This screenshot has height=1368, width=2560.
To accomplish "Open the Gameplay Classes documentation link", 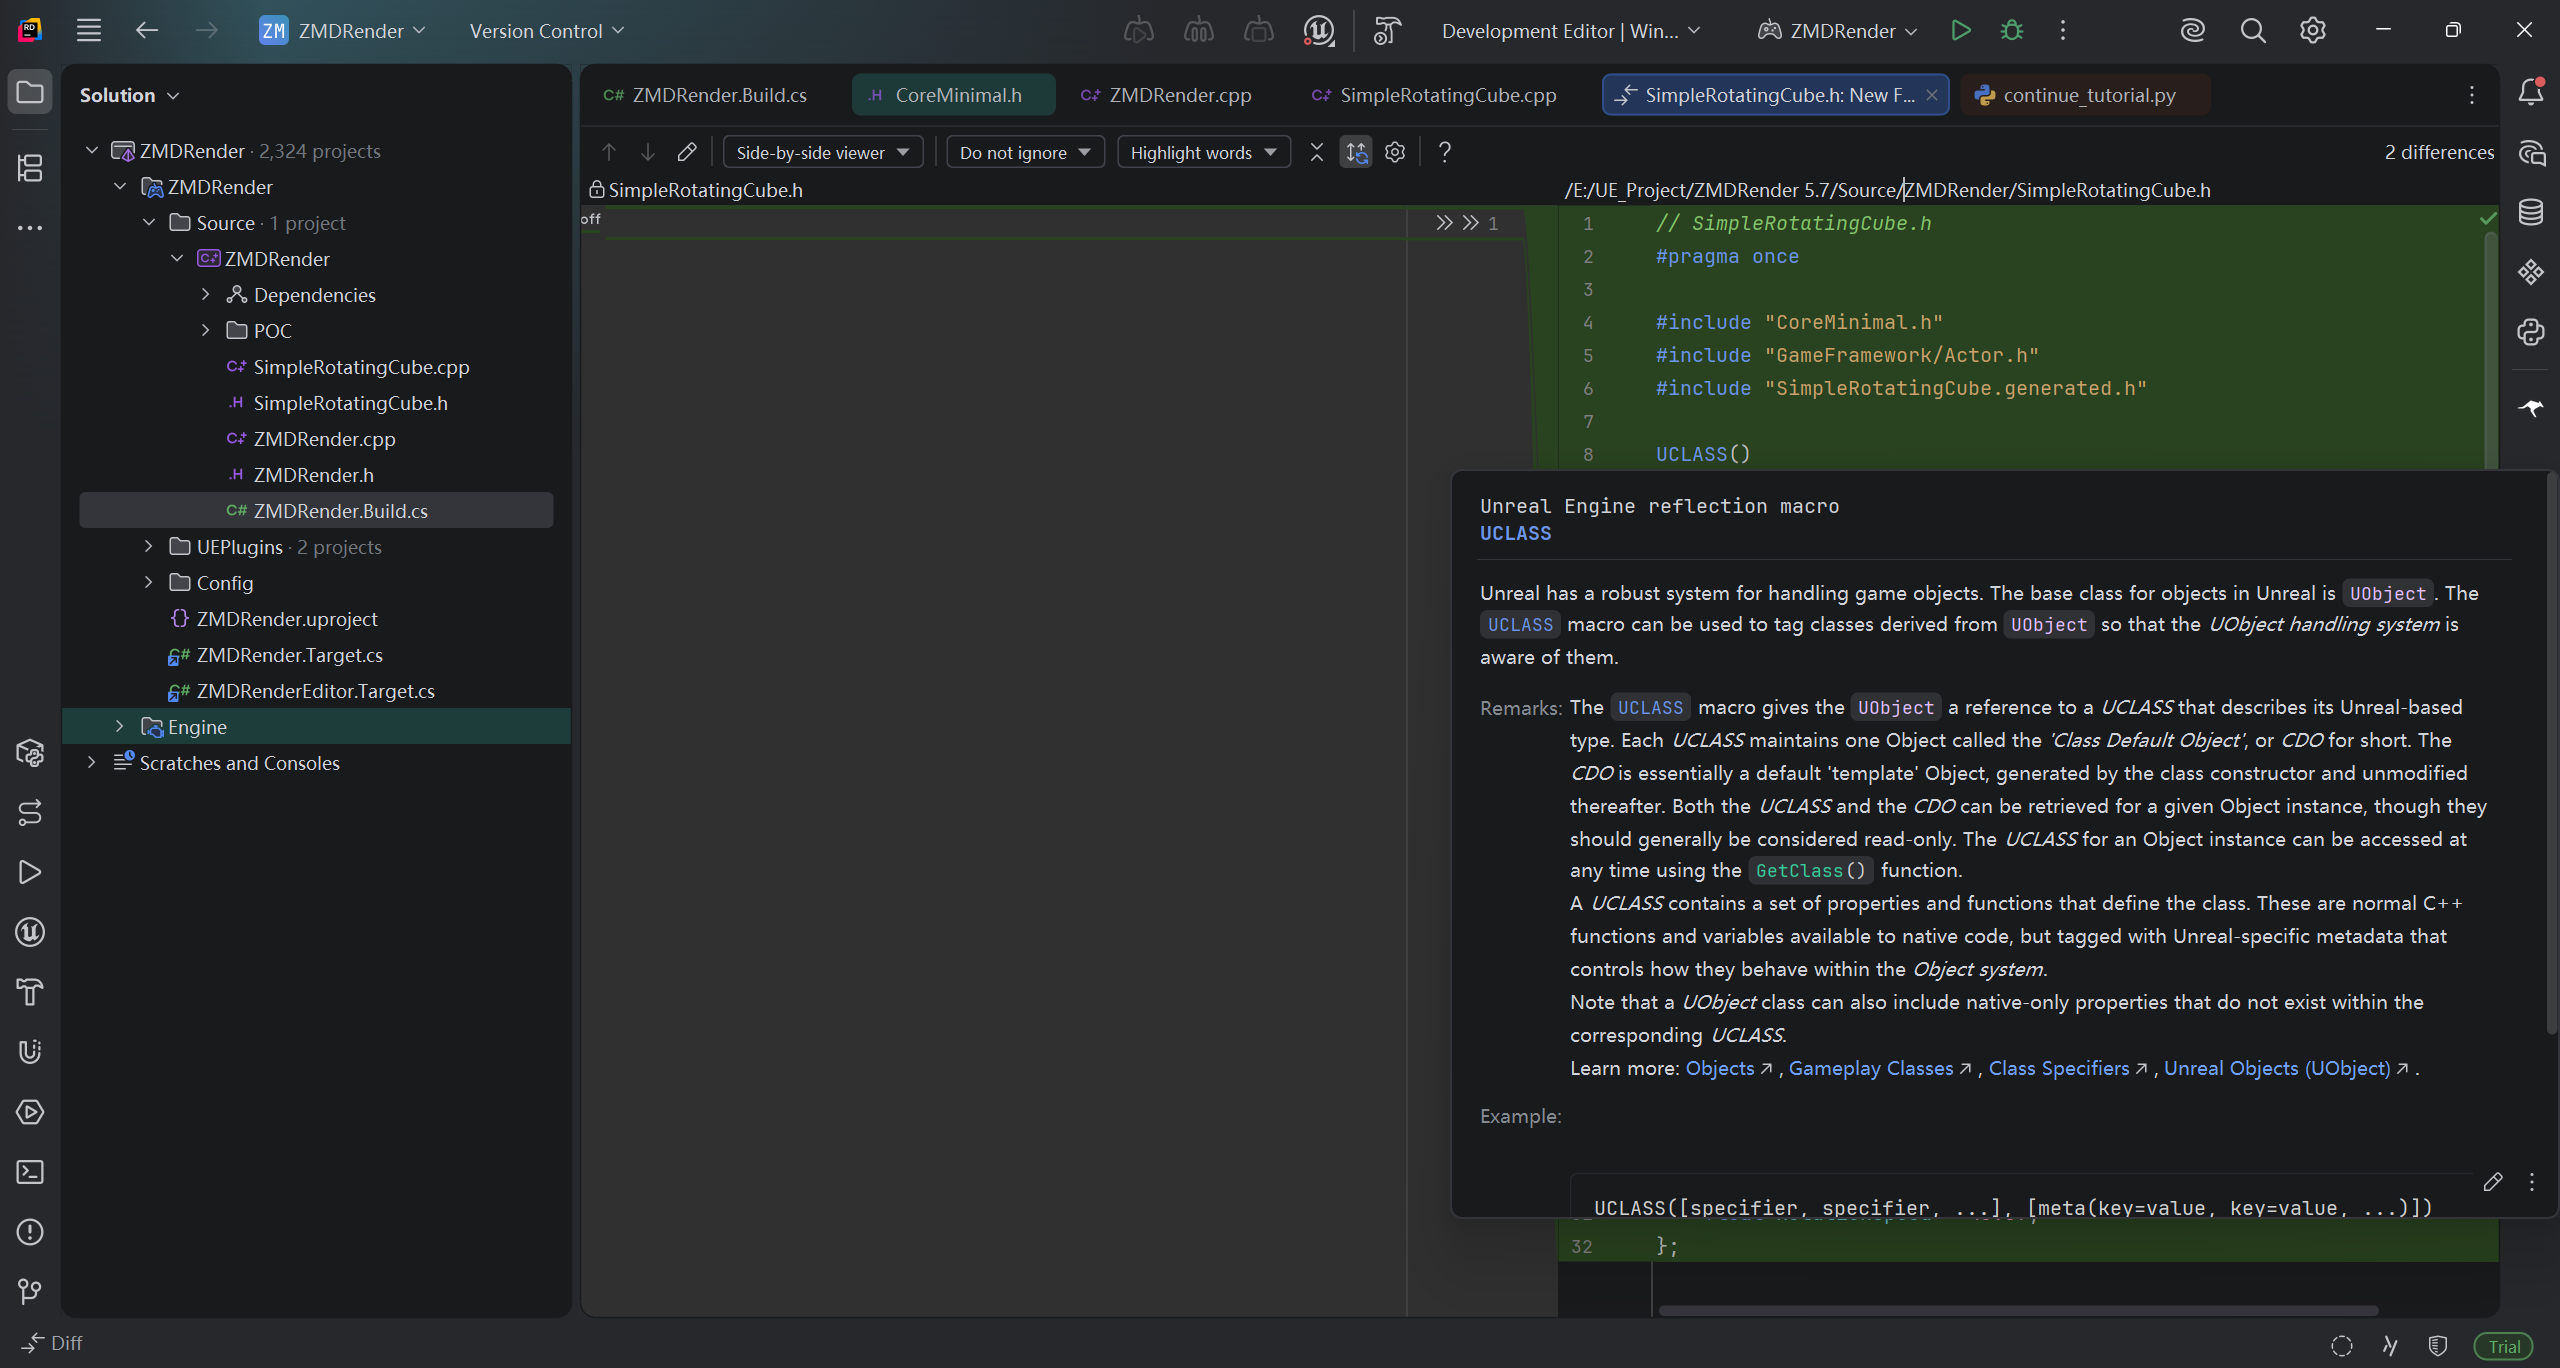I will 1870,1068.
